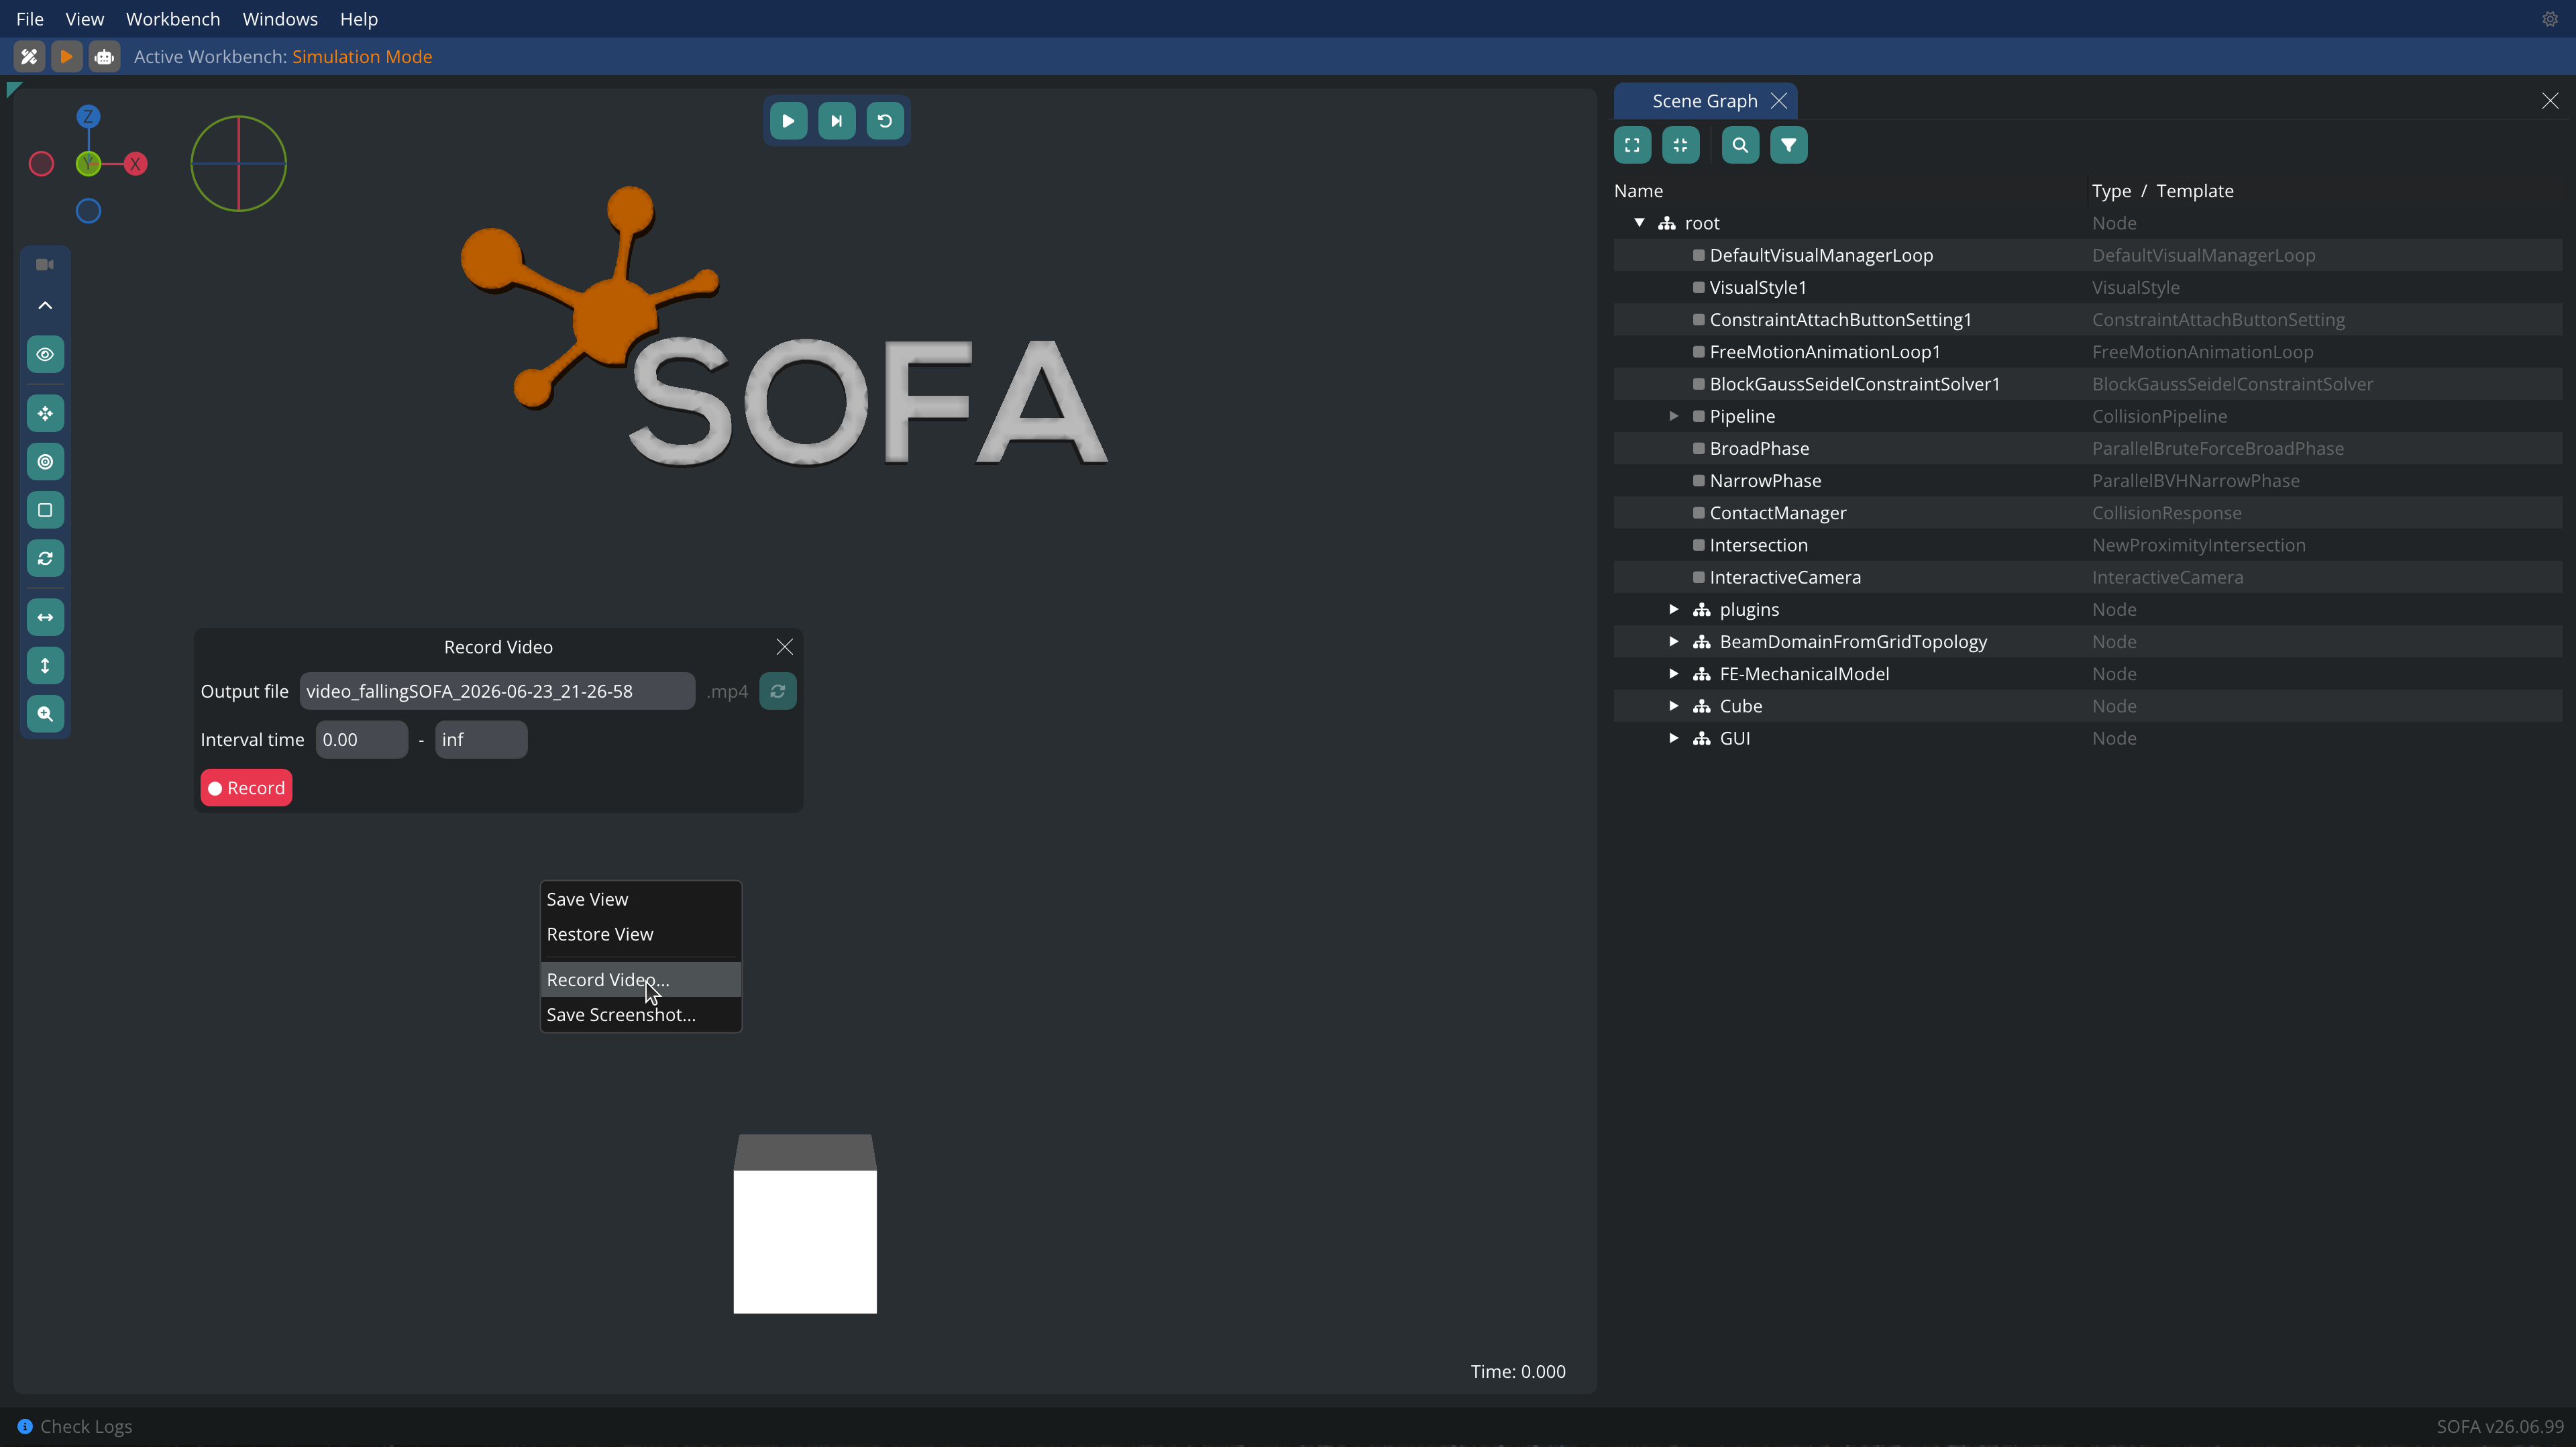2576x1447 pixels.
Task: Choose Record Video... from the context menu
Action: pyautogui.click(x=641, y=980)
